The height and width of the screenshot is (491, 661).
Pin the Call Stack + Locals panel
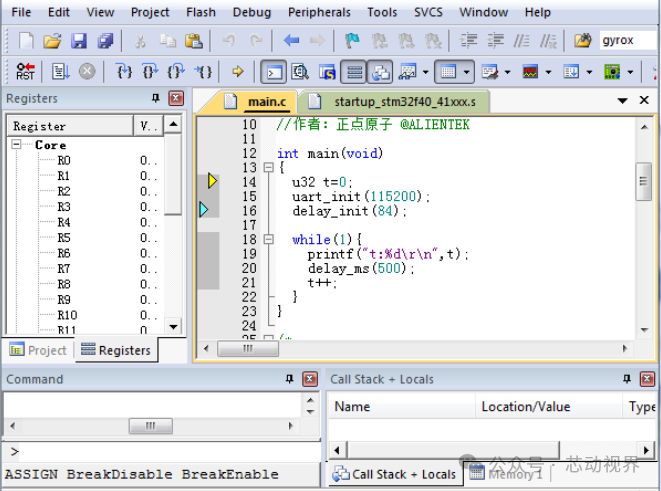click(x=627, y=379)
